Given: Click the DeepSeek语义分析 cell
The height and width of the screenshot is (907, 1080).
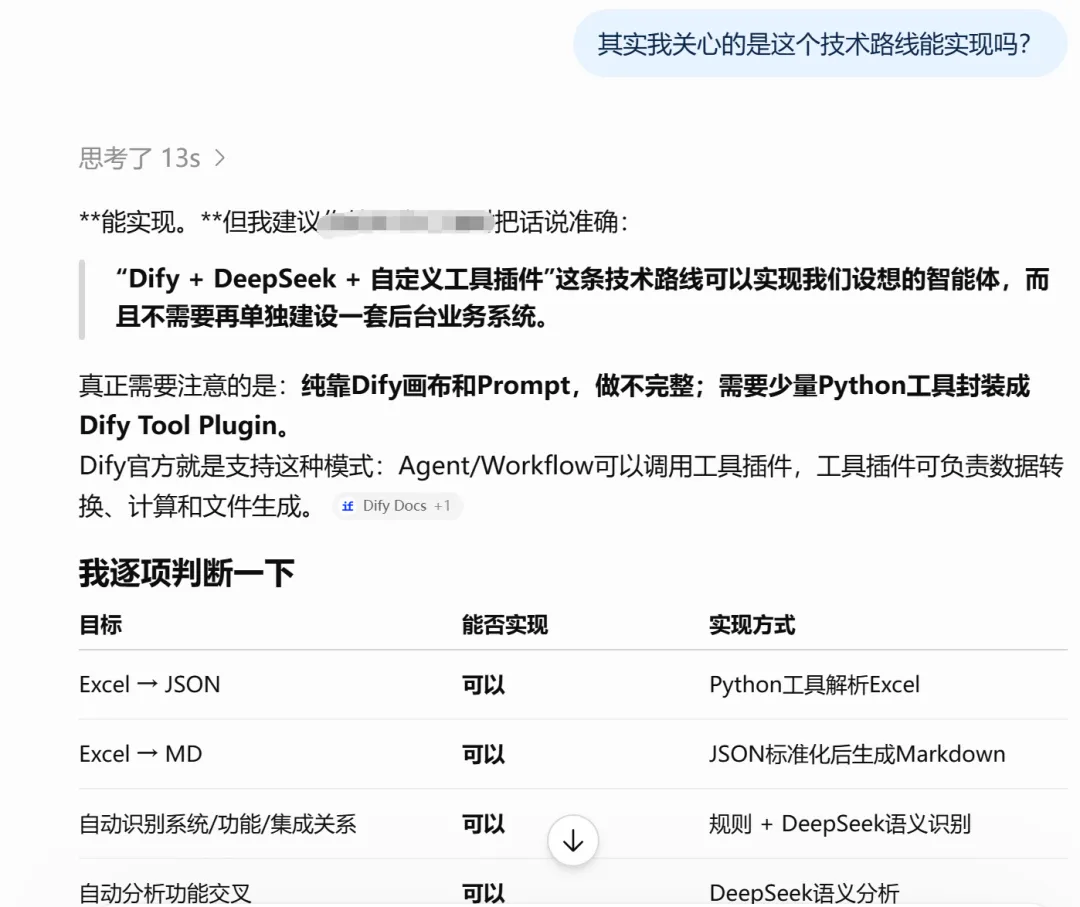Looking at the screenshot, I should click(804, 893).
